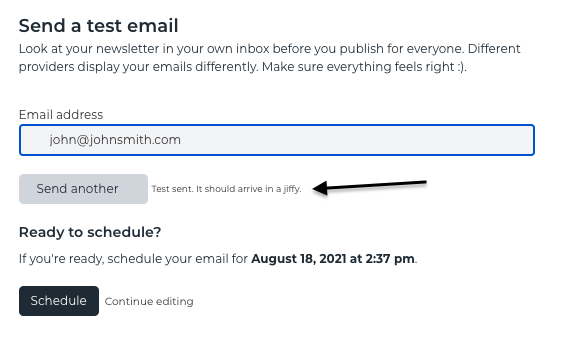Click the 'Ready to schedule?' heading
576x363 pixels.
click(x=90, y=232)
